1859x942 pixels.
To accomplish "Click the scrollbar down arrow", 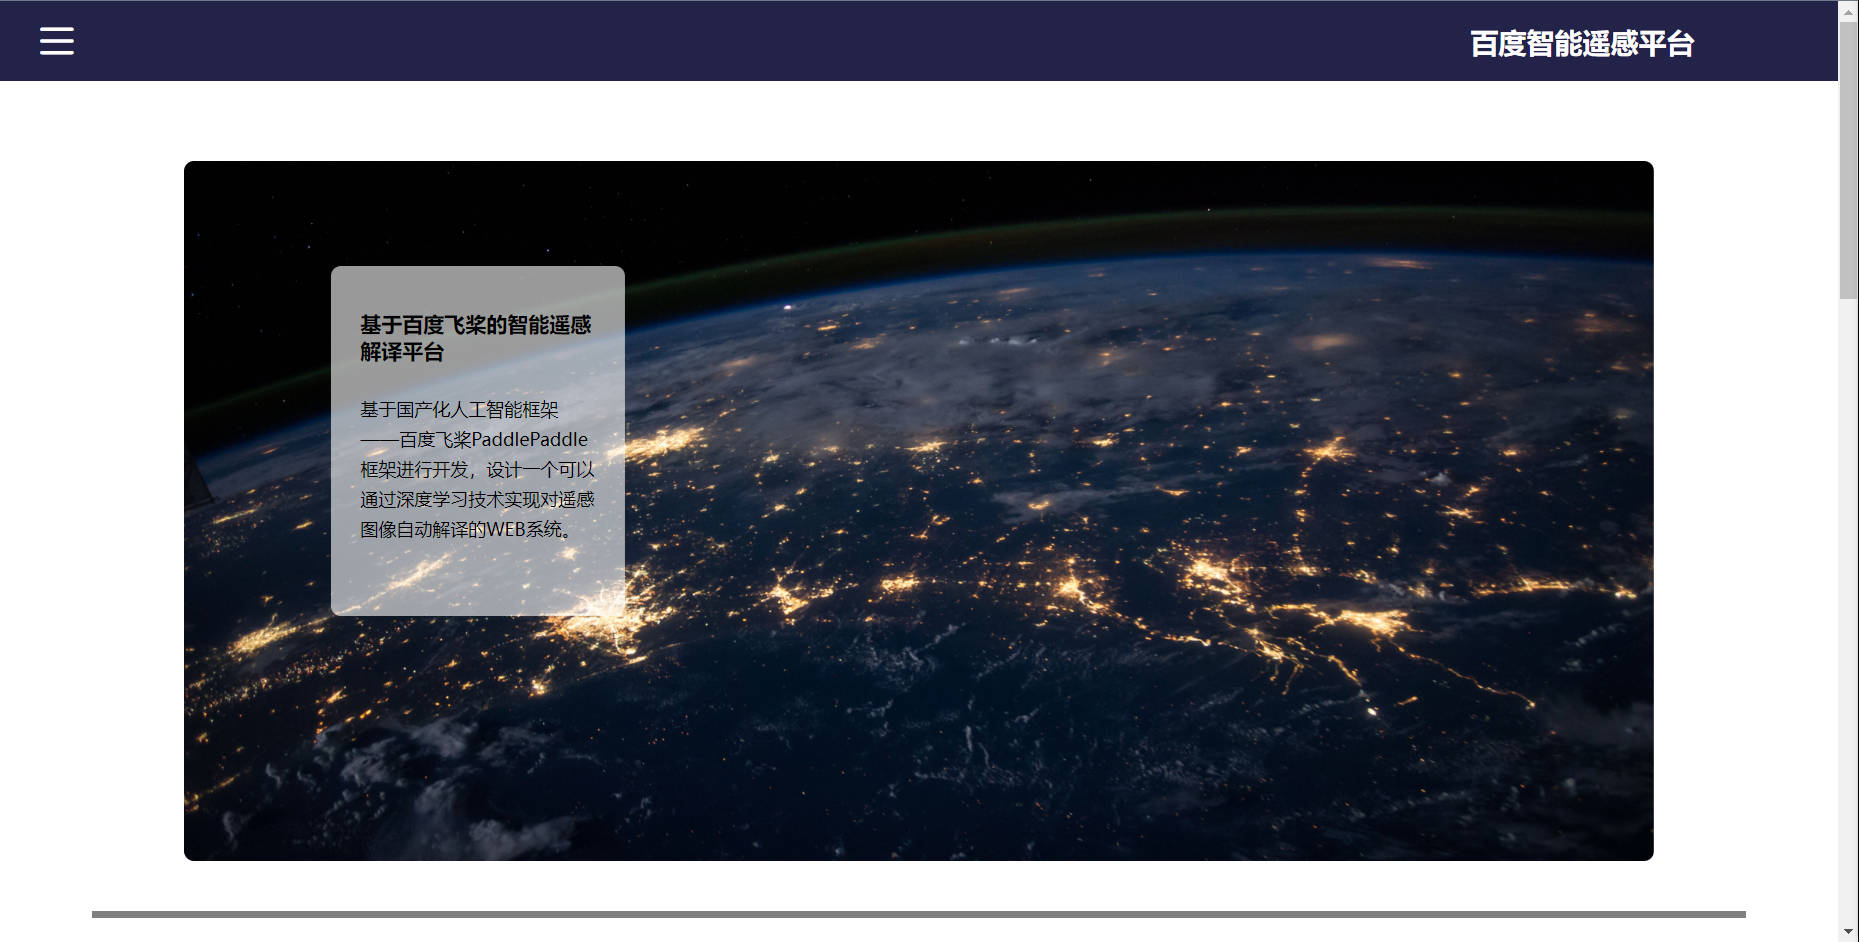I will coord(1848,932).
